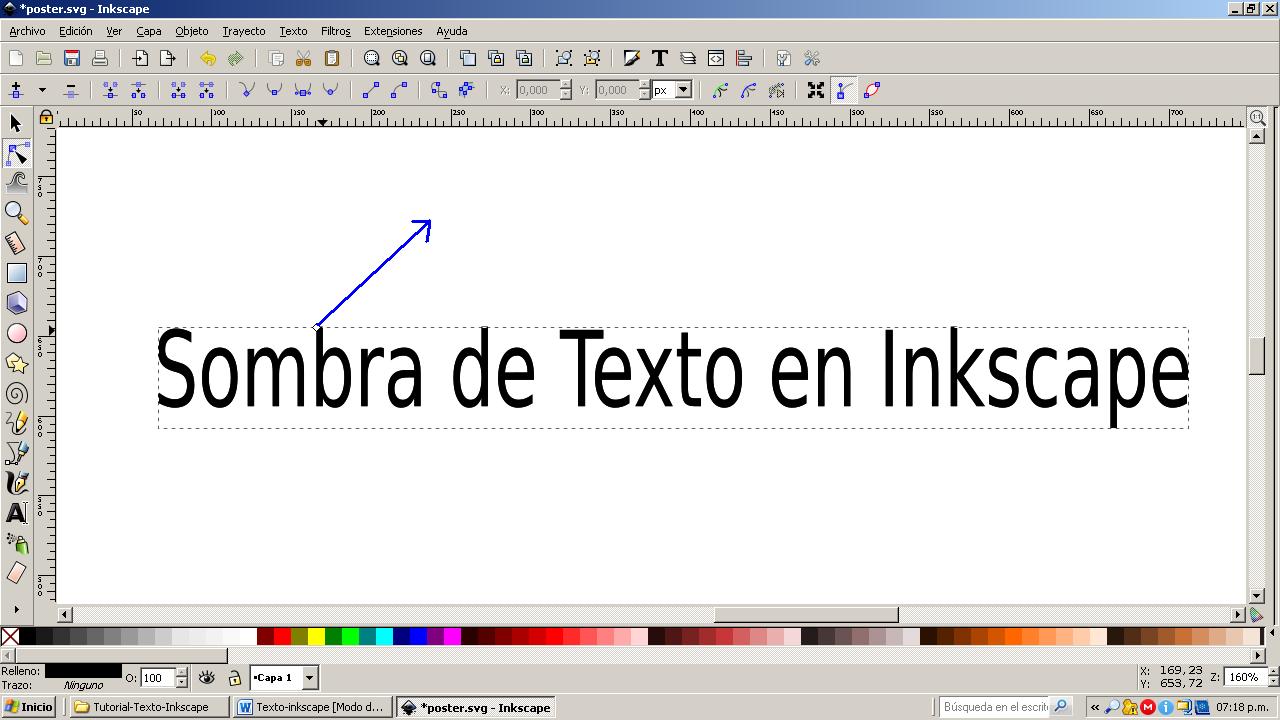This screenshot has height=720, width=1280.
Task: Click the Open document folder icon
Action: coord(44,58)
